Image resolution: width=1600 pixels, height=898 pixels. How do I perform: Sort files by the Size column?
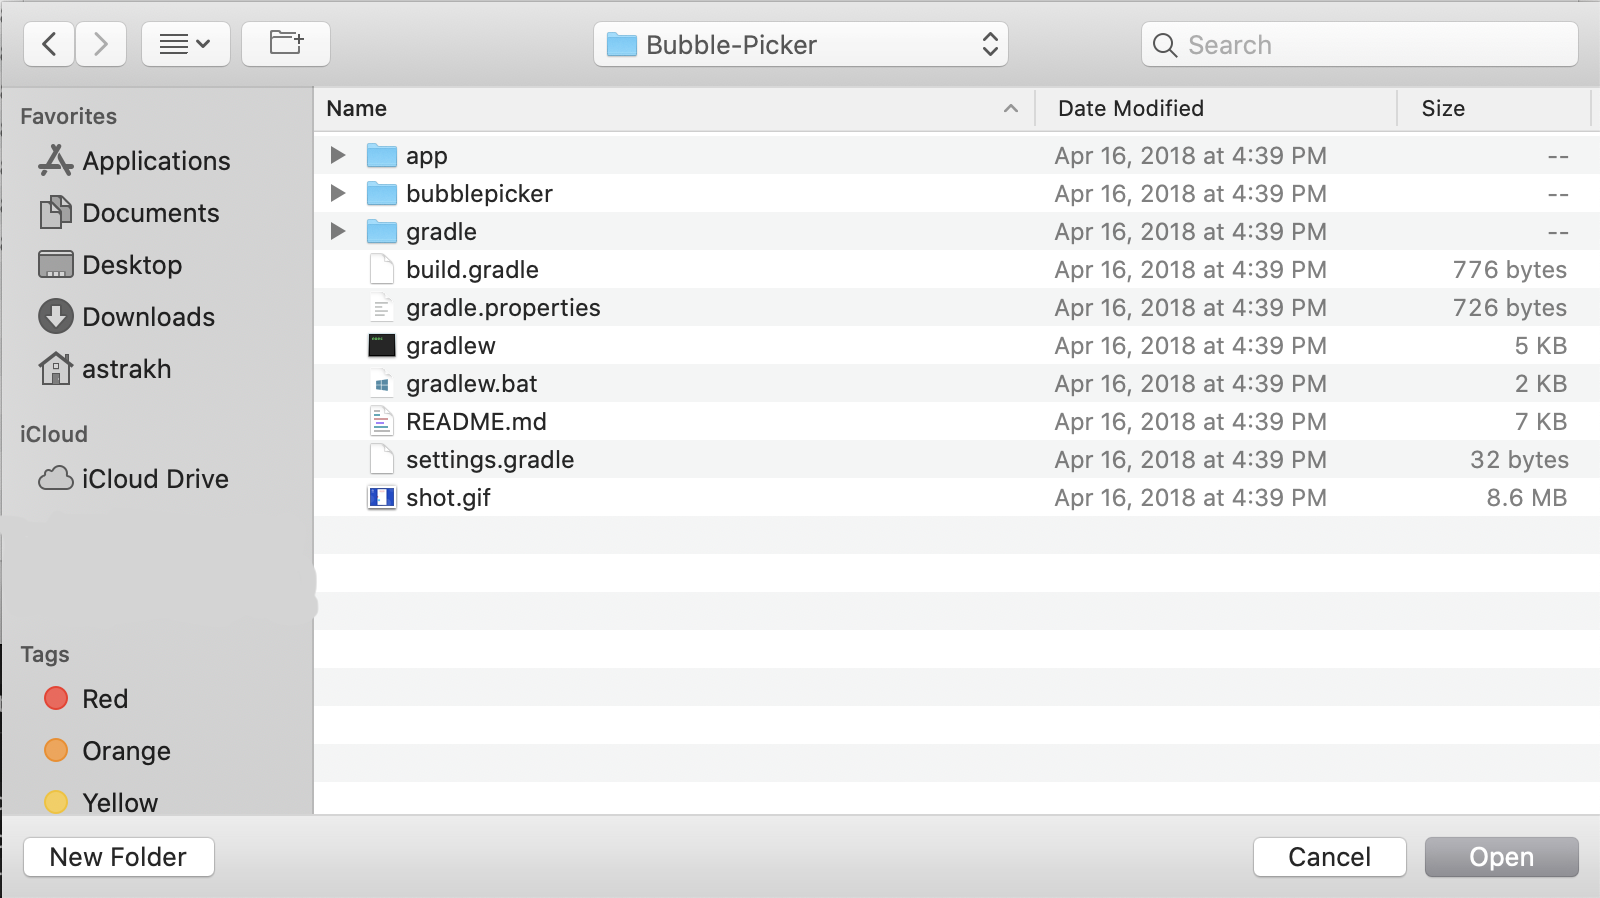pos(1442,108)
